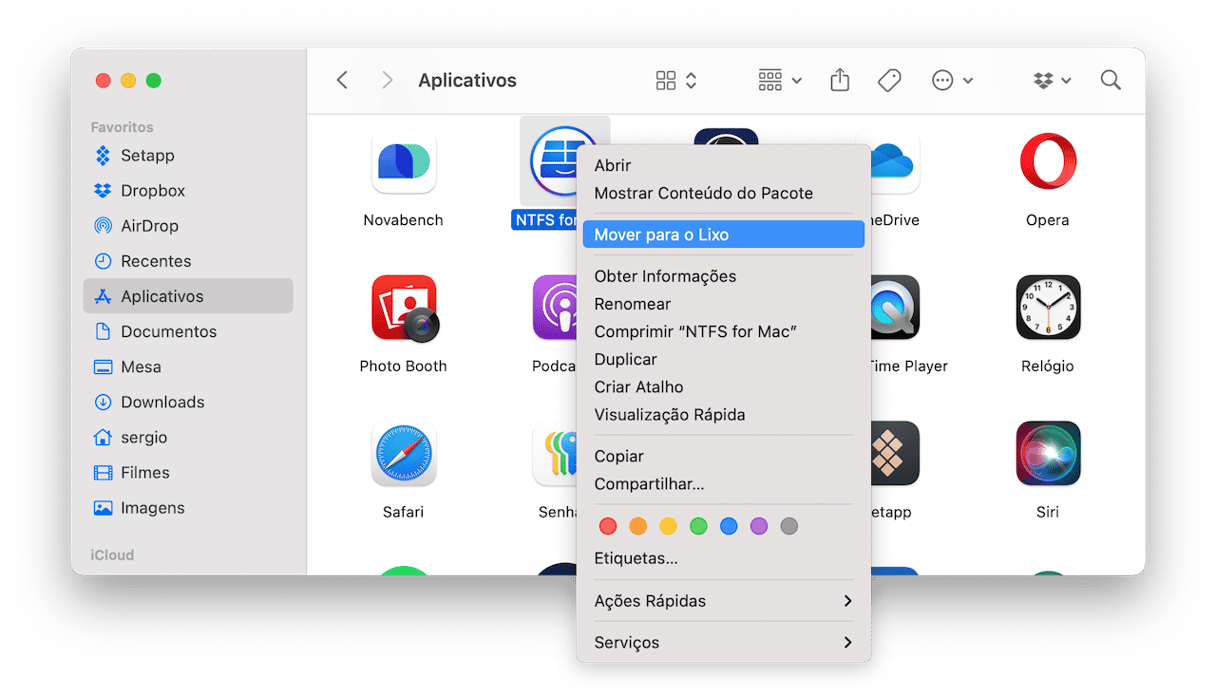Choose Copiar in the context menu
1216x696 pixels.
(x=724, y=456)
